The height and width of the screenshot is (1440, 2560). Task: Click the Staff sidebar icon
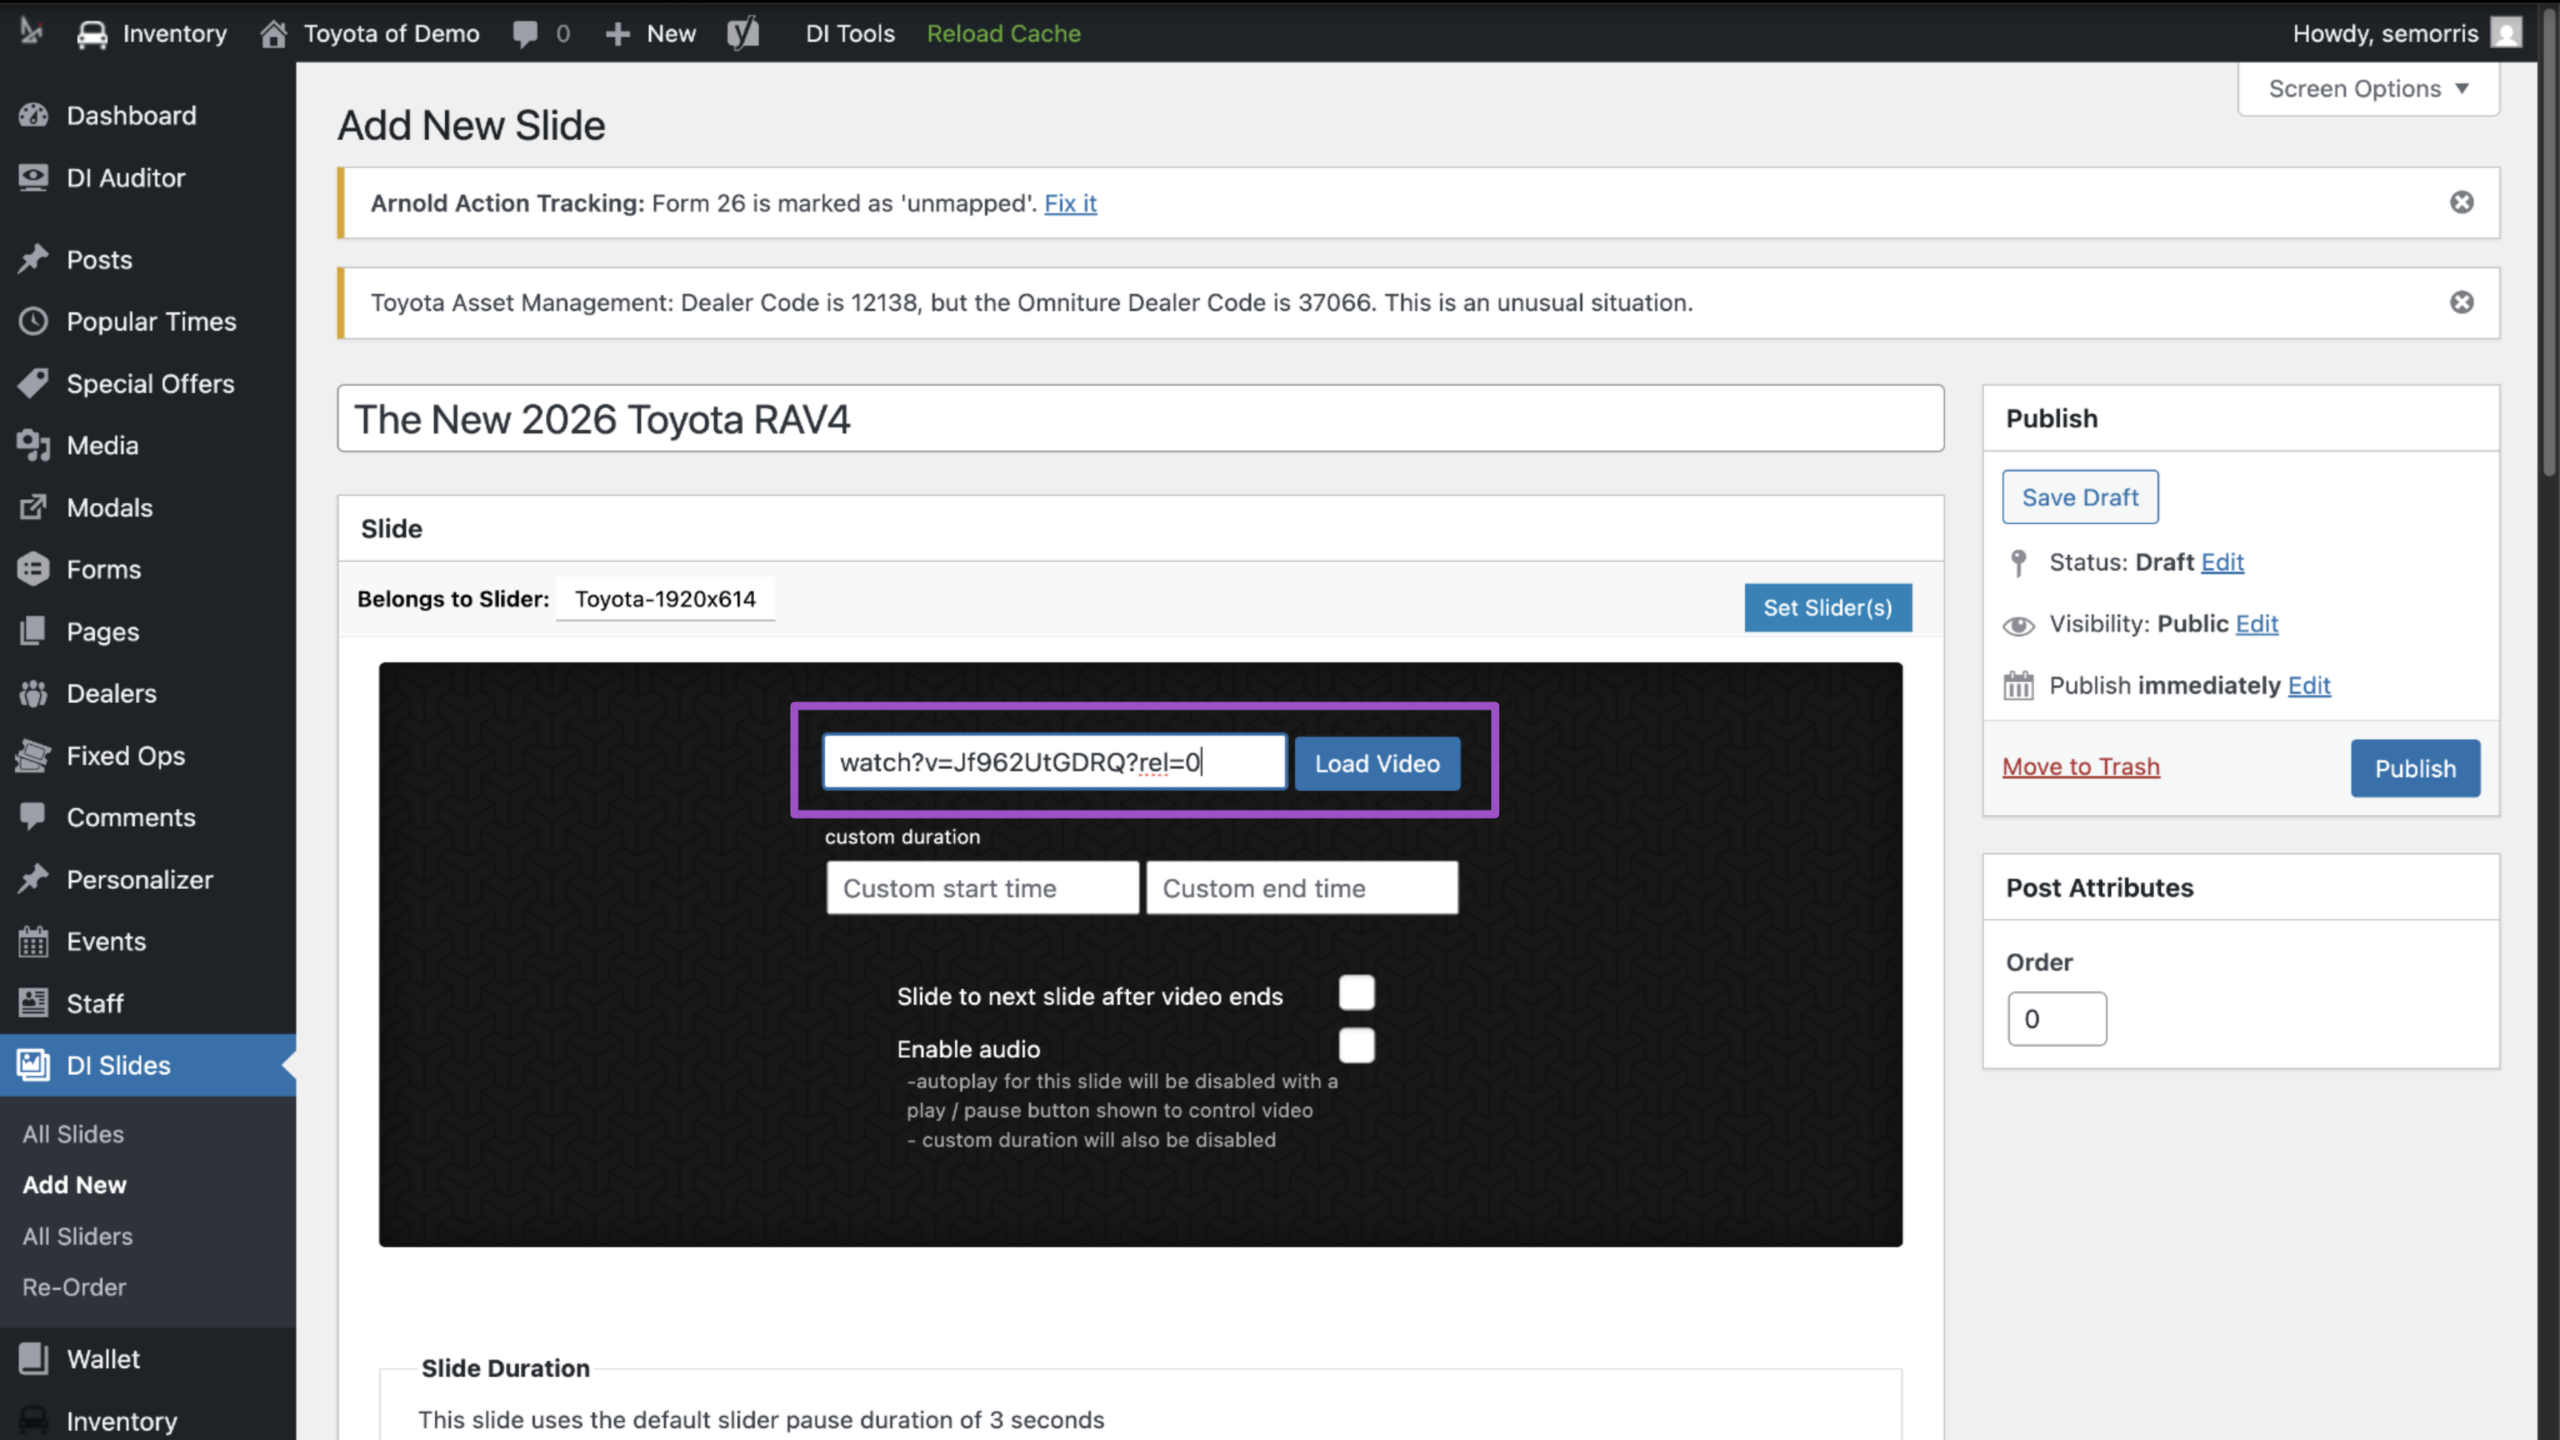pos(33,1003)
